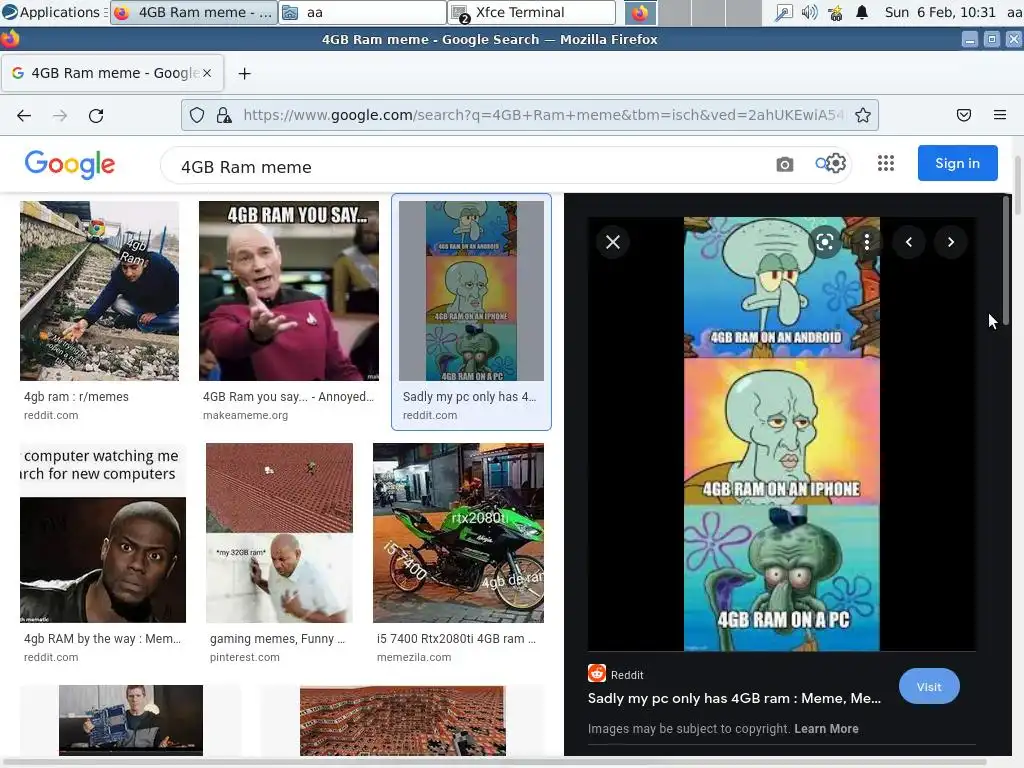The height and width of the screenshot is (768, 1024).
Task: Select the Picard '4GB RAM YOU SAY' thumbnail
Action: click(x=289, y=291)
